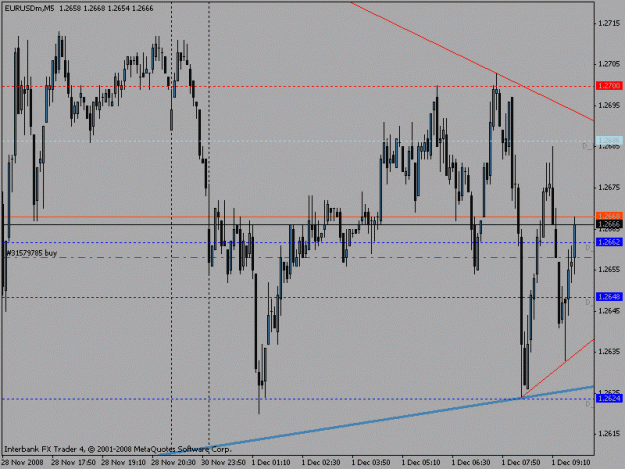The width and height of the screenshot is (625, 469).
Task: Click the 28 Nov 17:50 time label
Action: [x=73, y=463]
